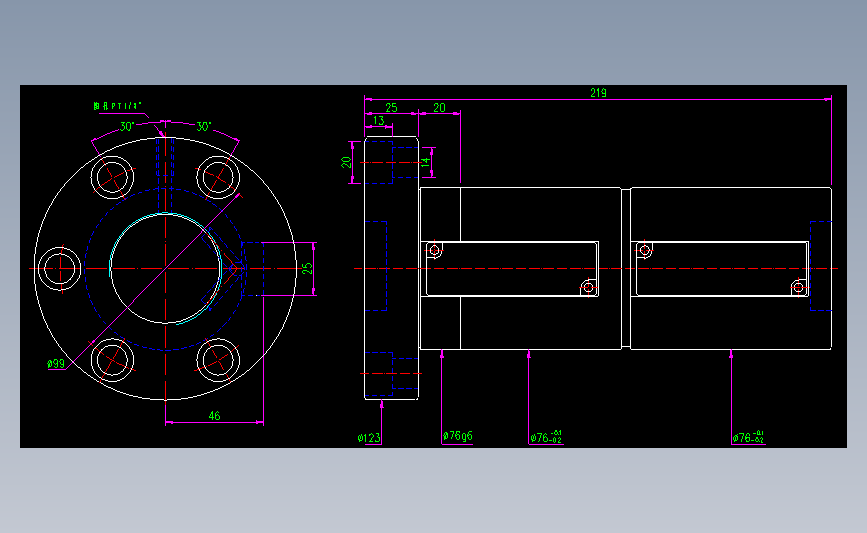This screenshot has width=867, height=533.
Task: Click the rightmost ø76 toleranced diameter label
Action: coord(748,437)
